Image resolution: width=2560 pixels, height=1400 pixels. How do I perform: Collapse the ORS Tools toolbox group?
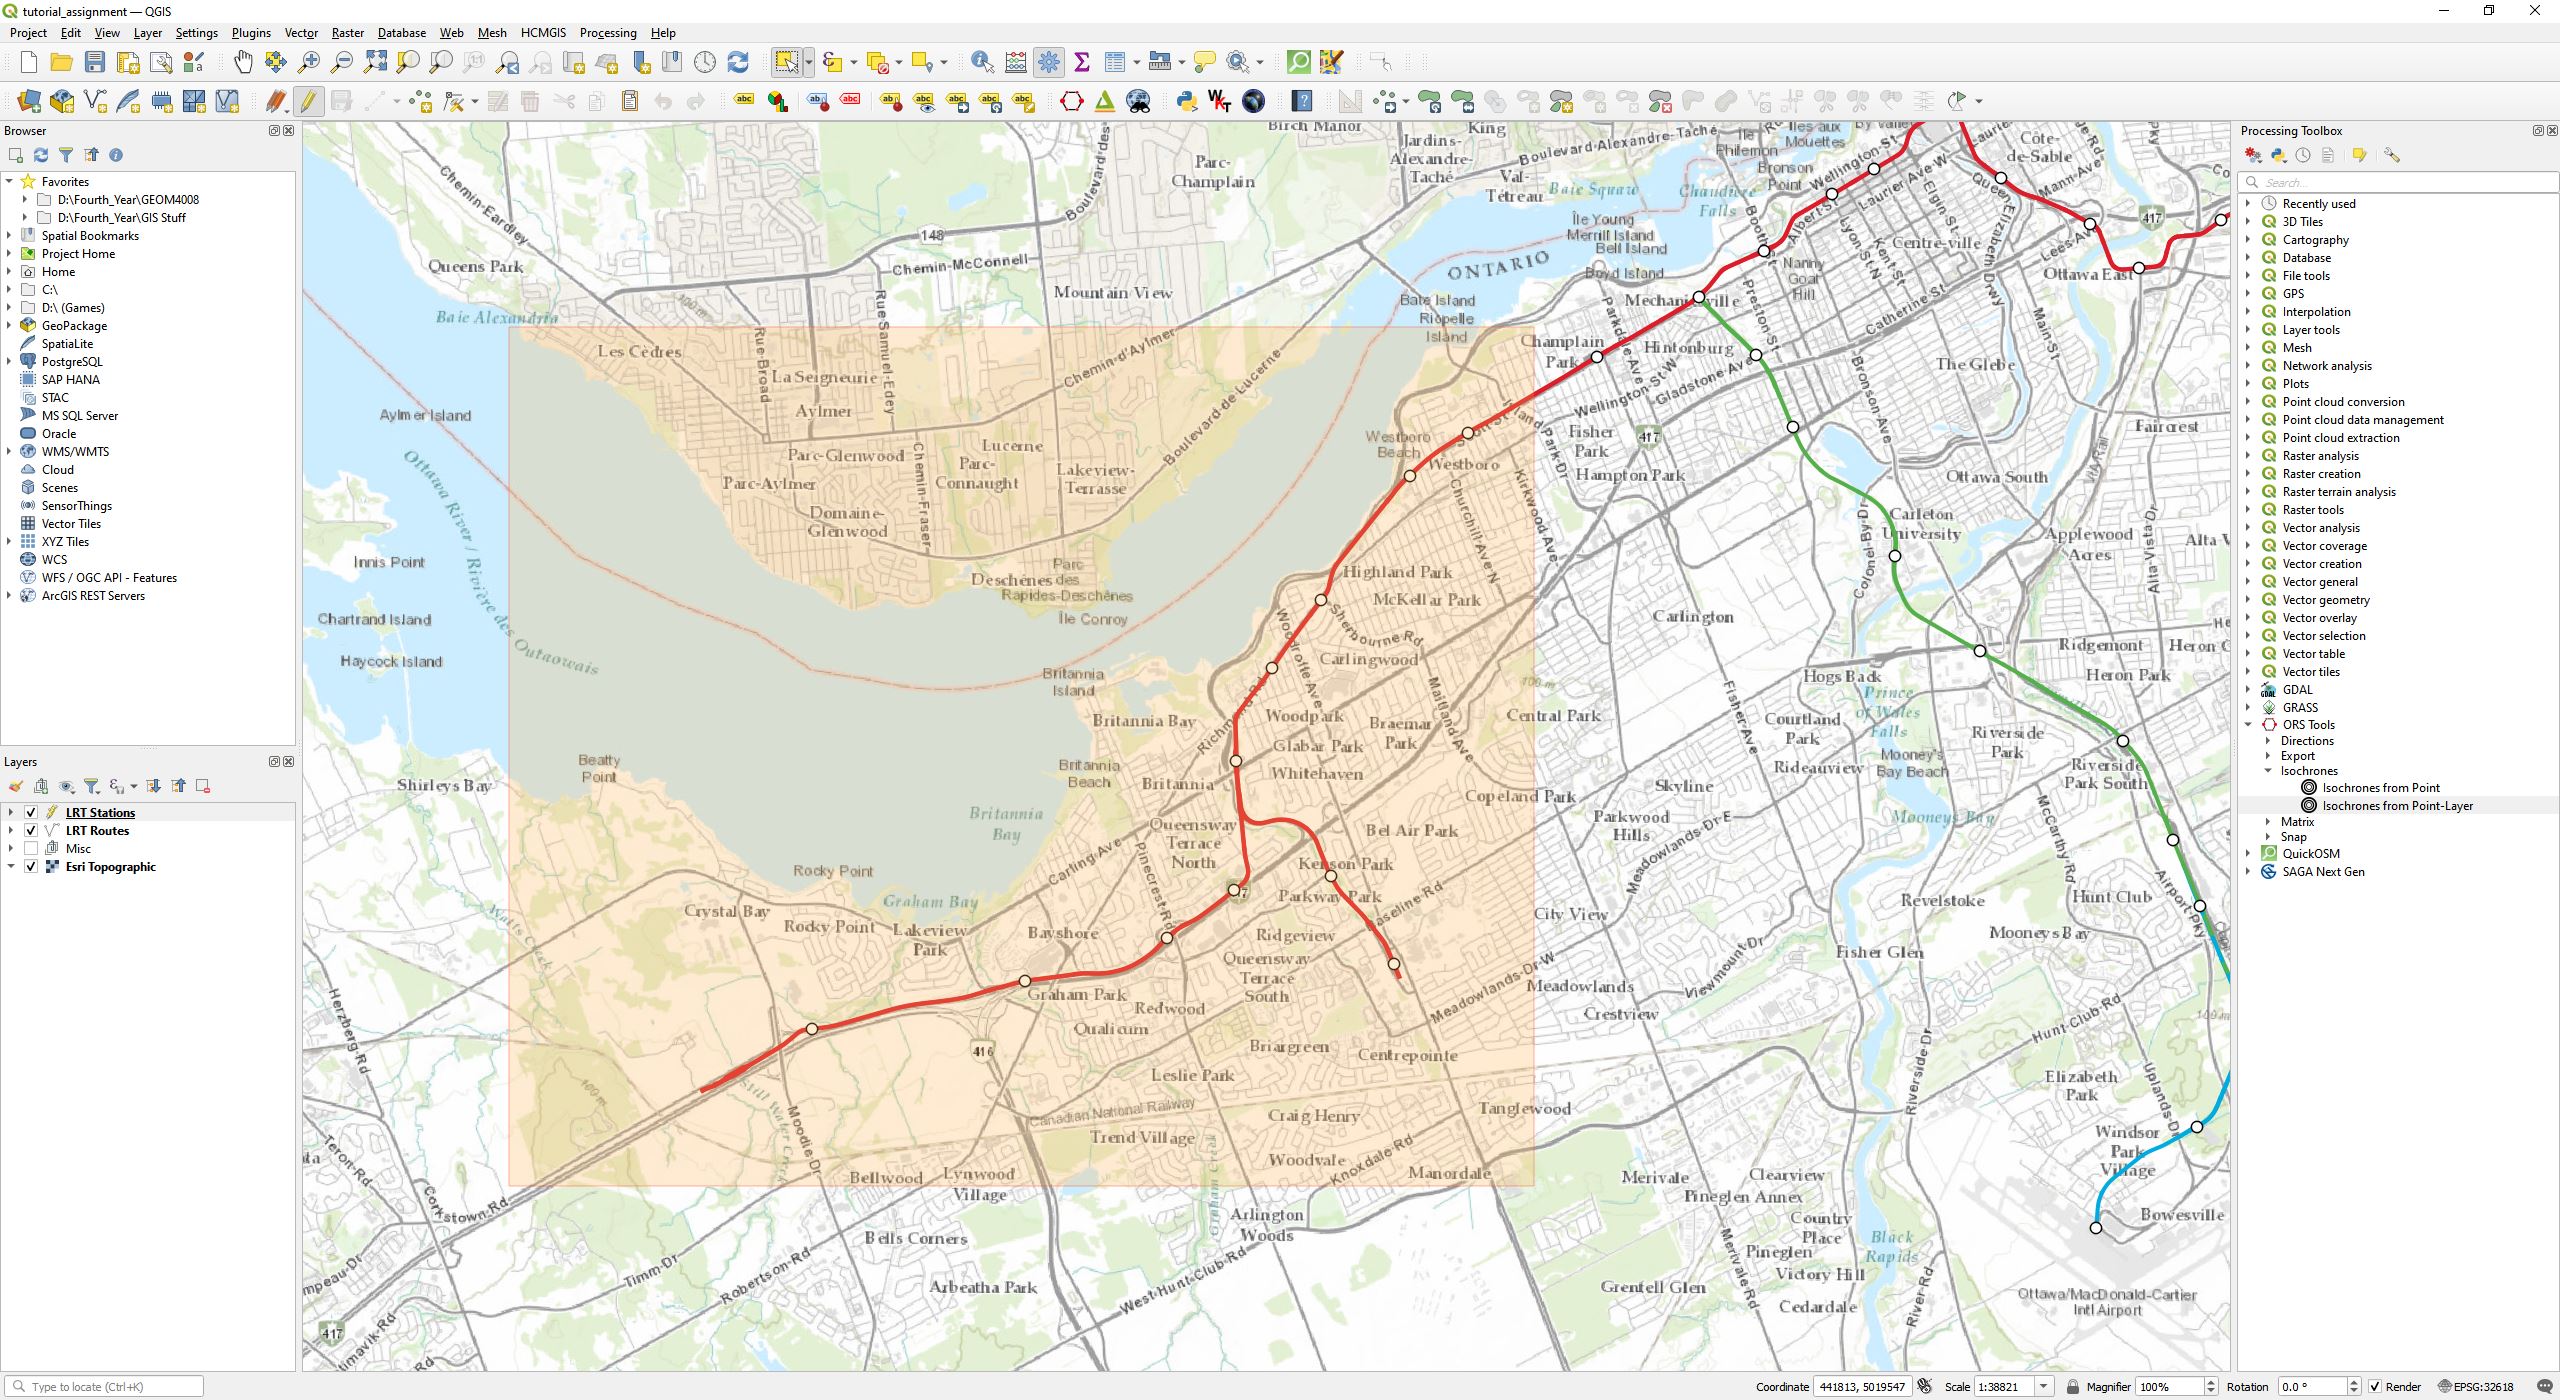coord(2248,725)
